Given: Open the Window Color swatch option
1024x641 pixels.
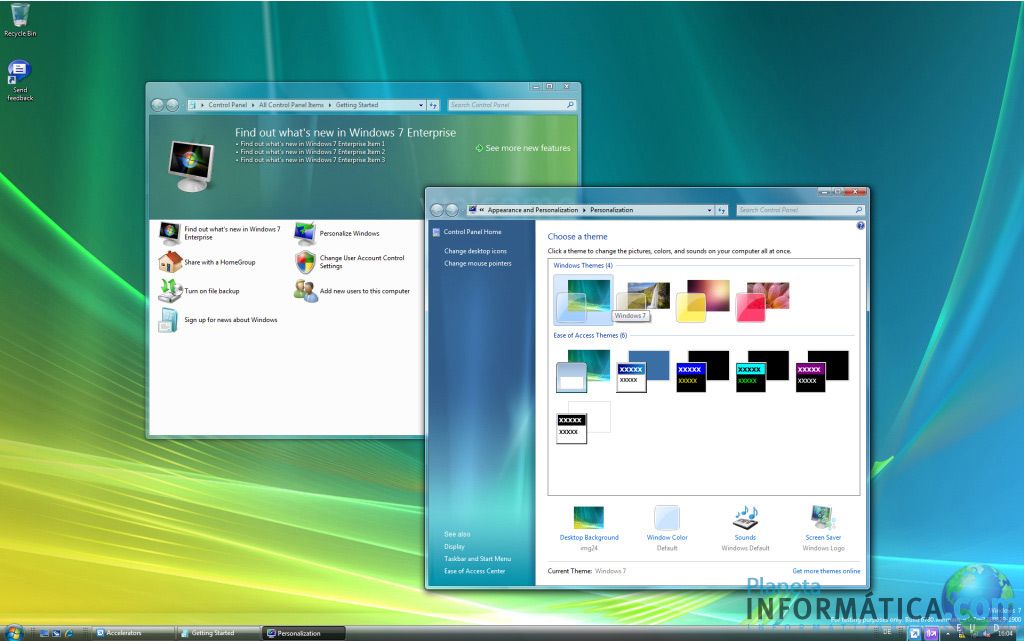Looking at the screenshot, I should (x=667, y=518).
